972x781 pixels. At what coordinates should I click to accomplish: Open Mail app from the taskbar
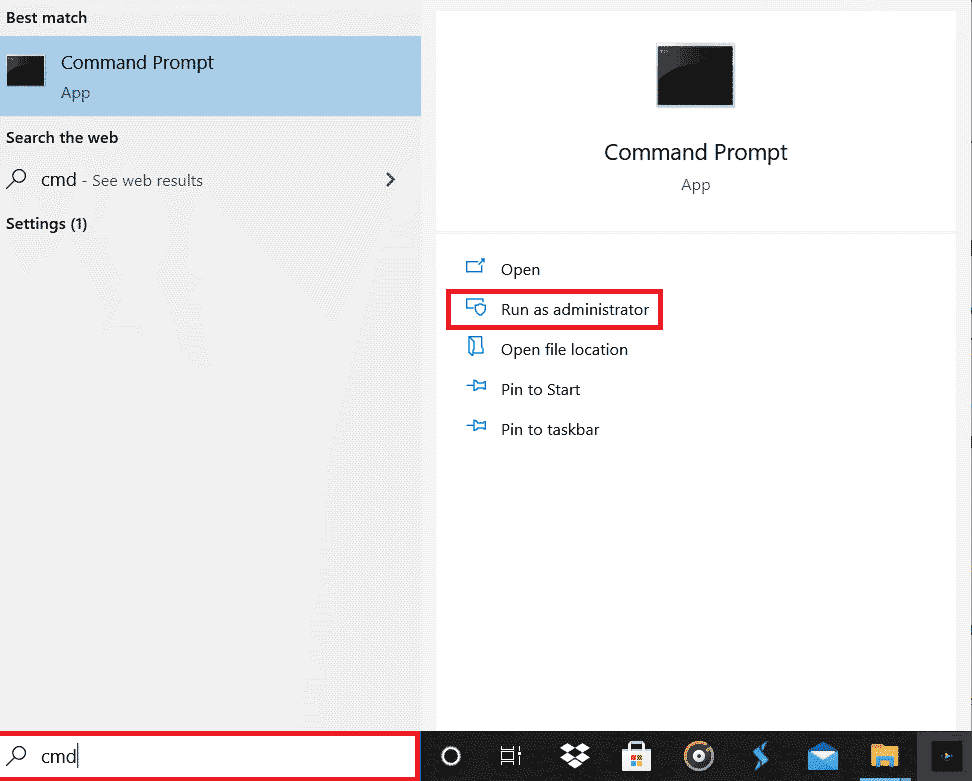coord(823,756)
